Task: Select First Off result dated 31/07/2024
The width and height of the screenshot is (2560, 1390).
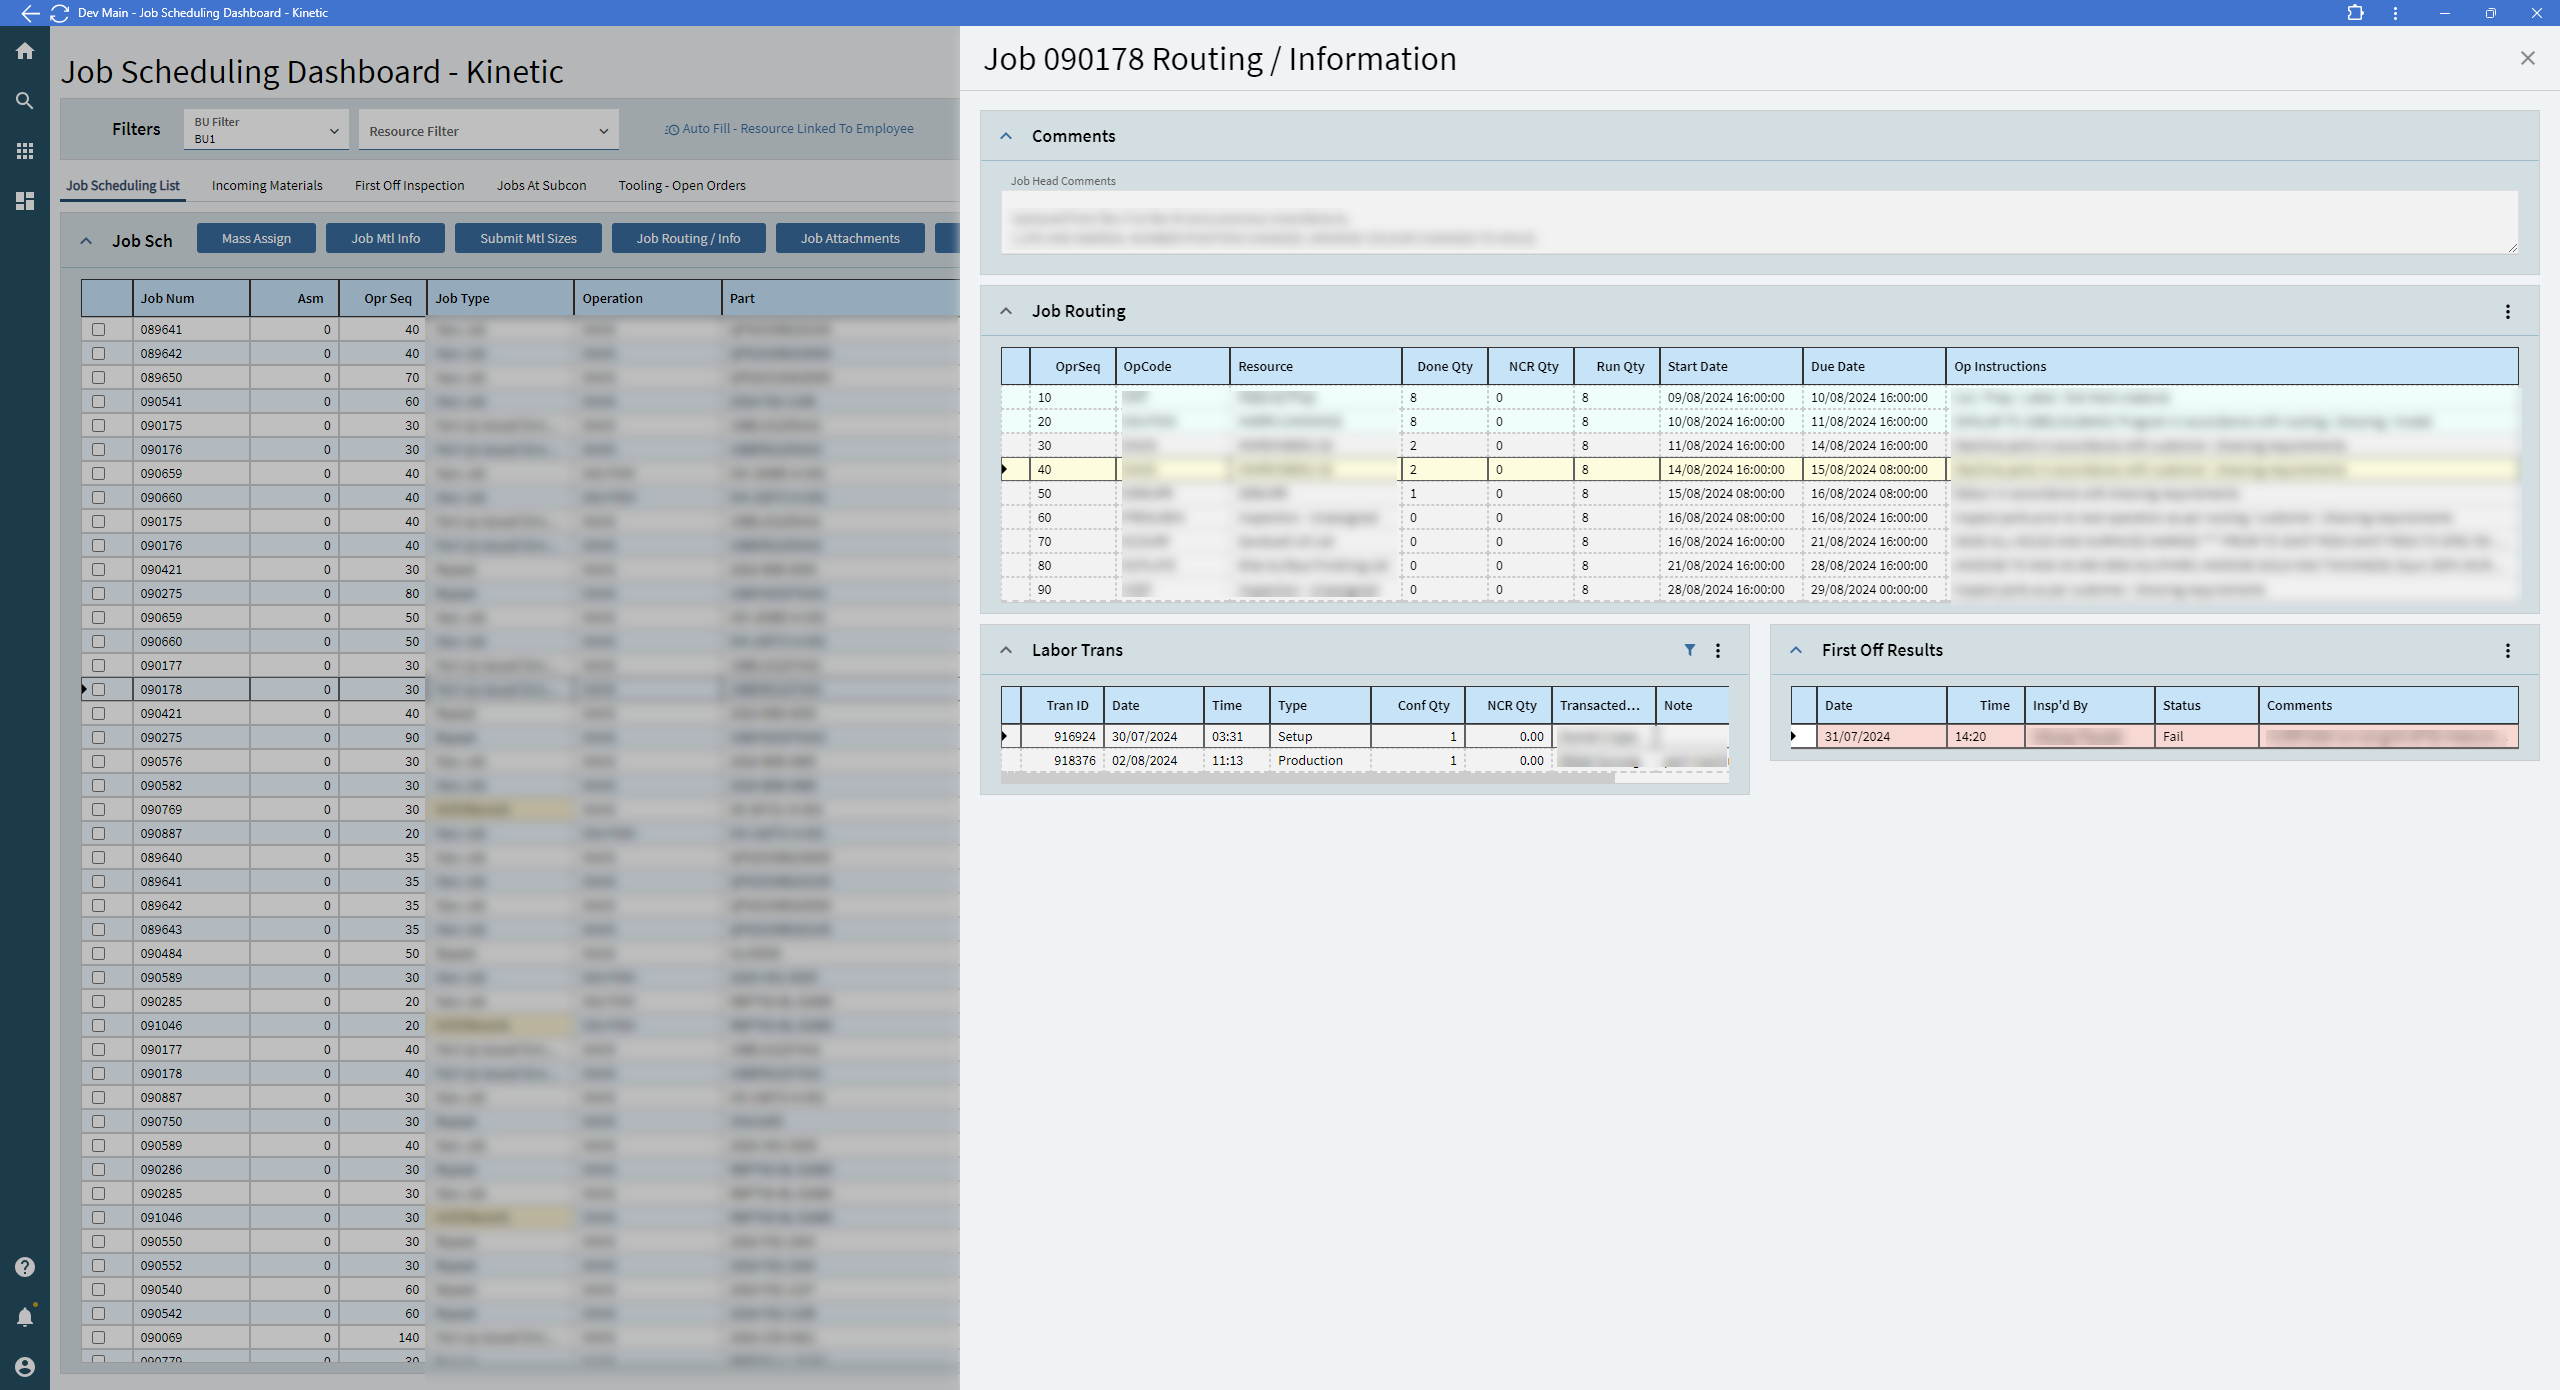Action: point(2155,736)
